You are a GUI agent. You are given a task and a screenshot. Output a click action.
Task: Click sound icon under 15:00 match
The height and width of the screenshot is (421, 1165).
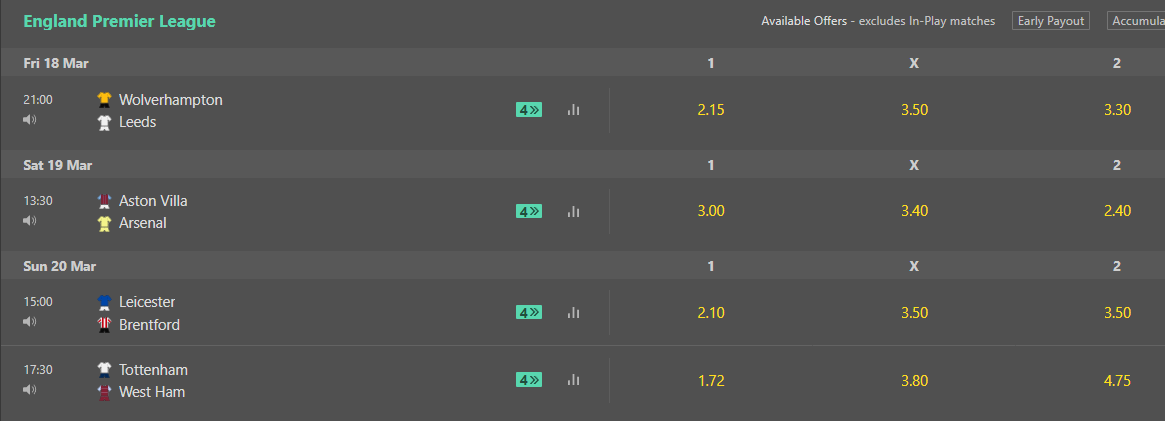pyautogui.click(x=30, y=322)
